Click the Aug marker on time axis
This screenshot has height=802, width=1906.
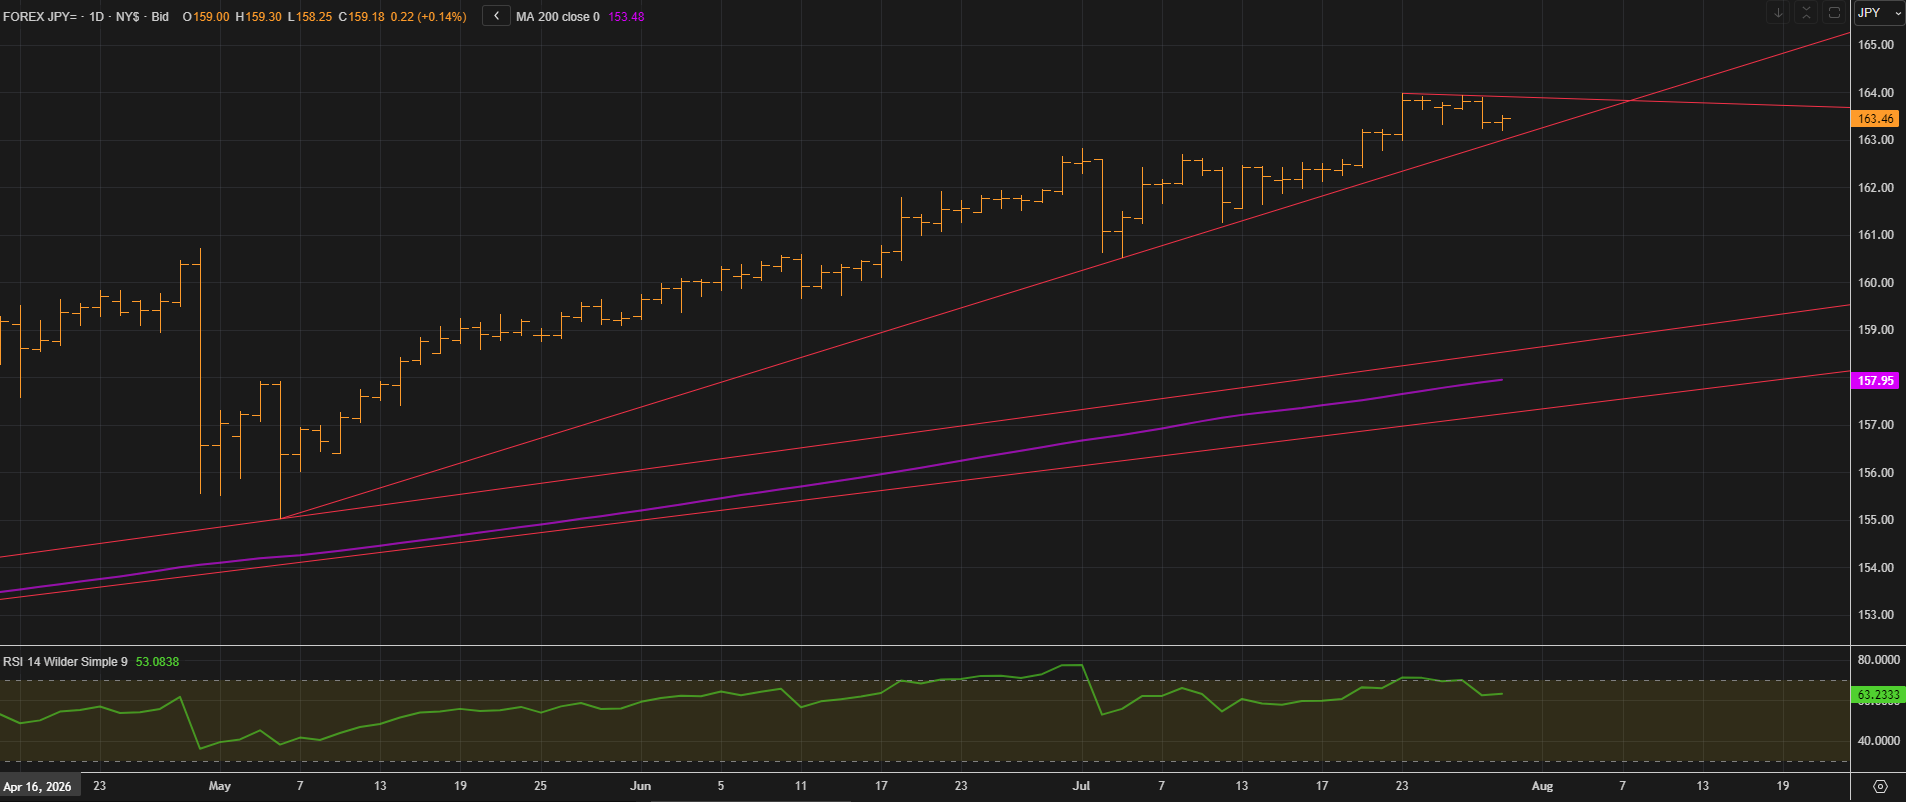1543,786
